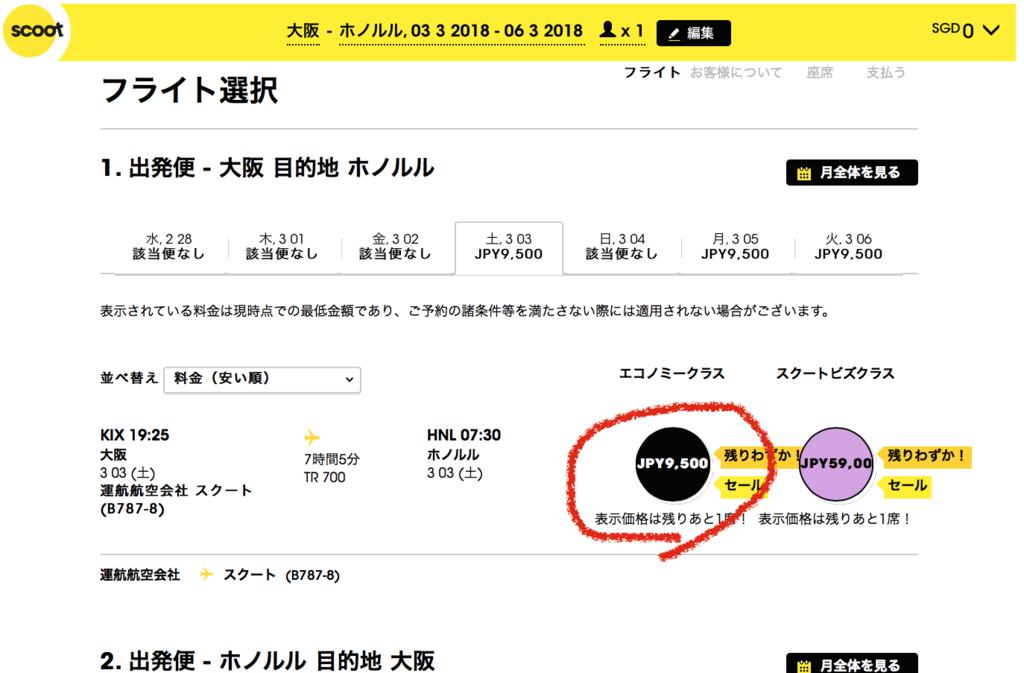Open the 並べ替え sort dropdown

pos(262,379)
